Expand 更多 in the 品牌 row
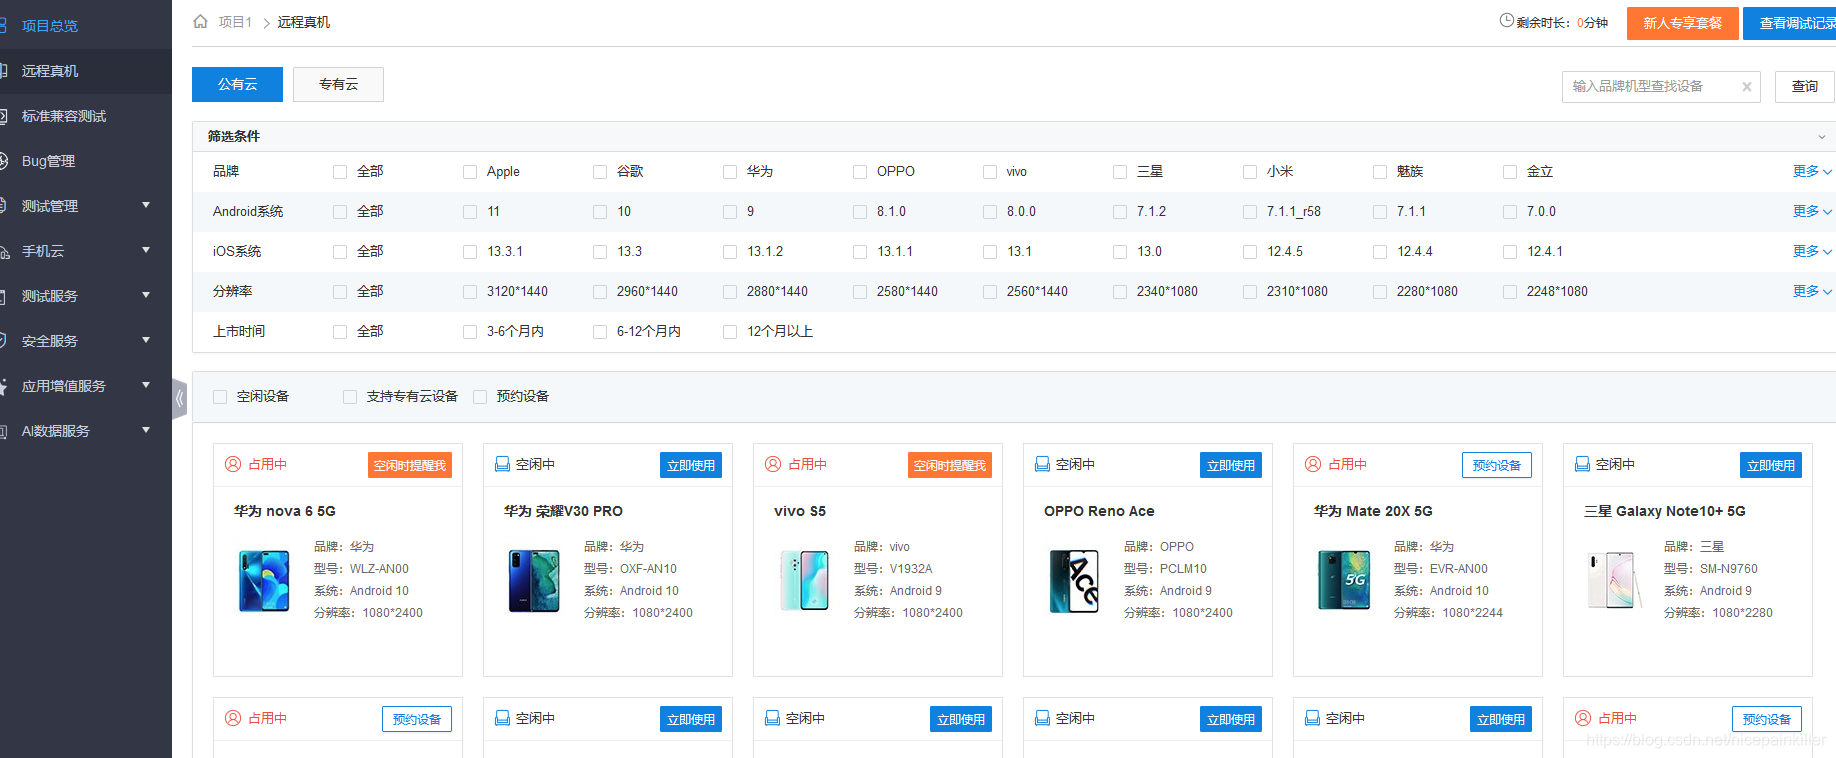Viewport: 1836px width, 758px height. 1812,171
